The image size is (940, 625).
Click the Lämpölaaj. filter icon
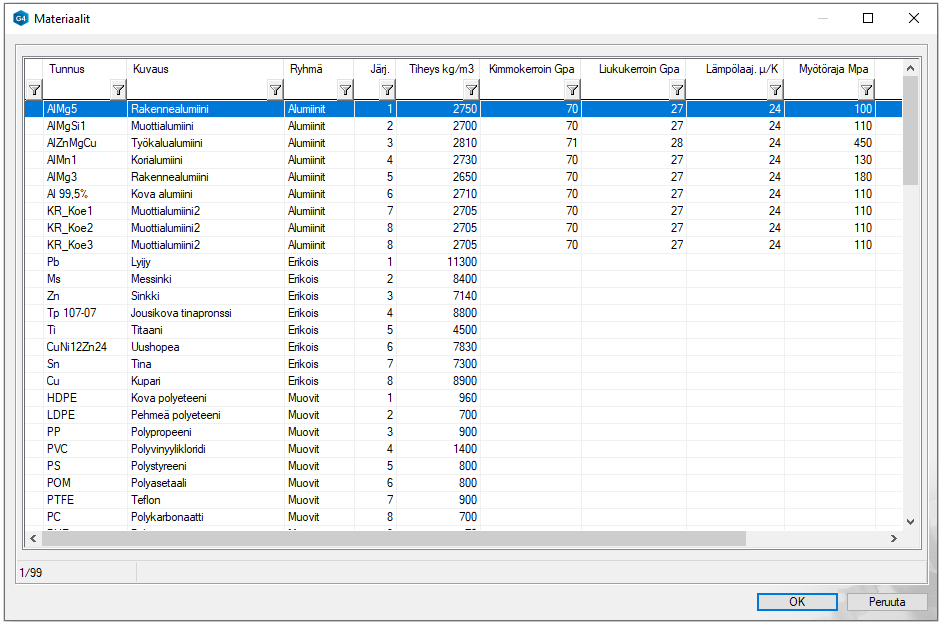click(775, 90)
